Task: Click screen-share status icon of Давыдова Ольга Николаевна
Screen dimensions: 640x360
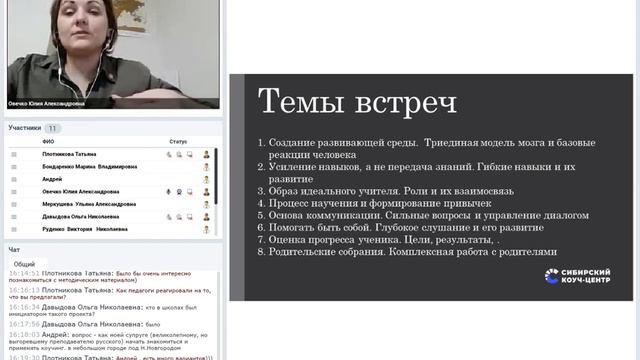Action: click(190, 217)
